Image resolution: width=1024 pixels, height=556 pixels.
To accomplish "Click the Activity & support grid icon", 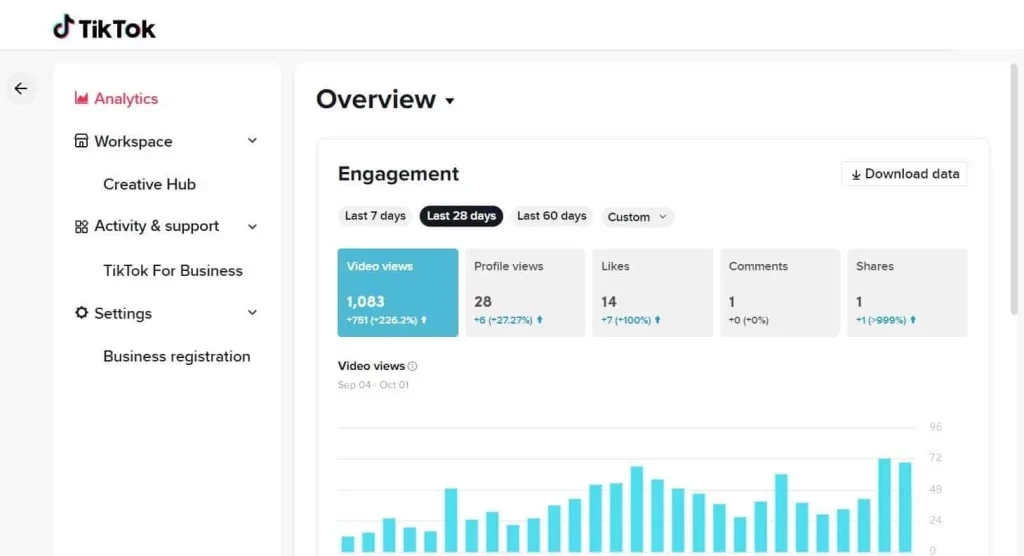I will coord(81,226).
